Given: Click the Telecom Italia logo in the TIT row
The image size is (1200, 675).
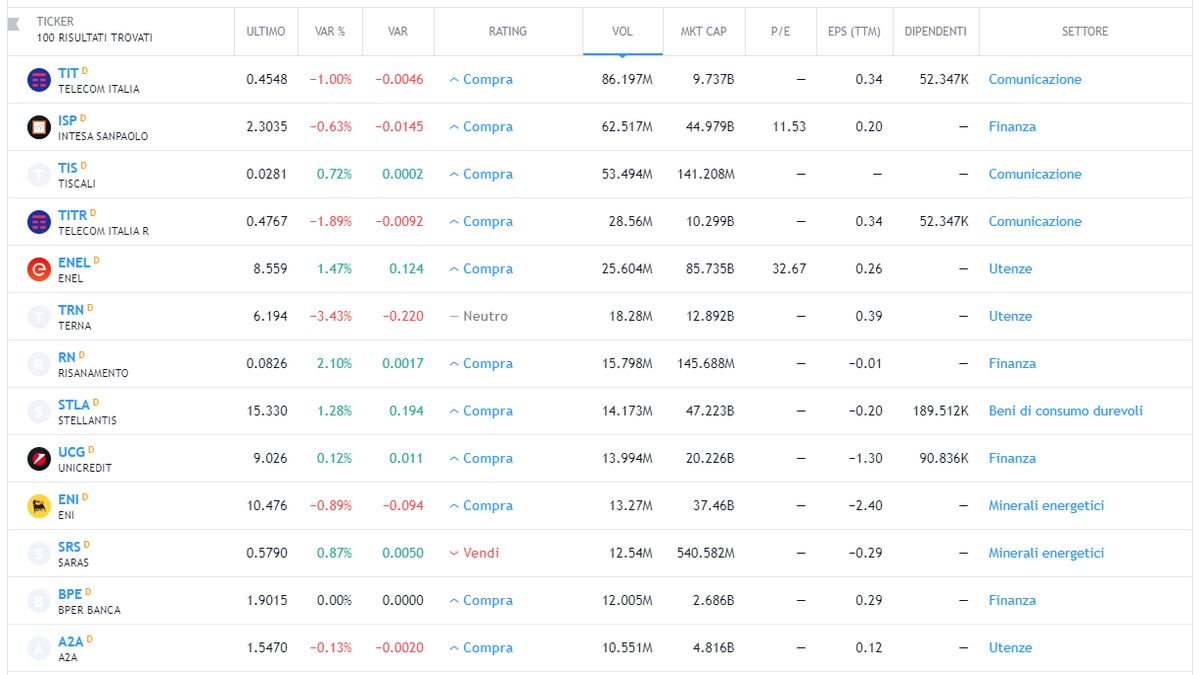Looking at the screenshot, I should coord(39,80).
